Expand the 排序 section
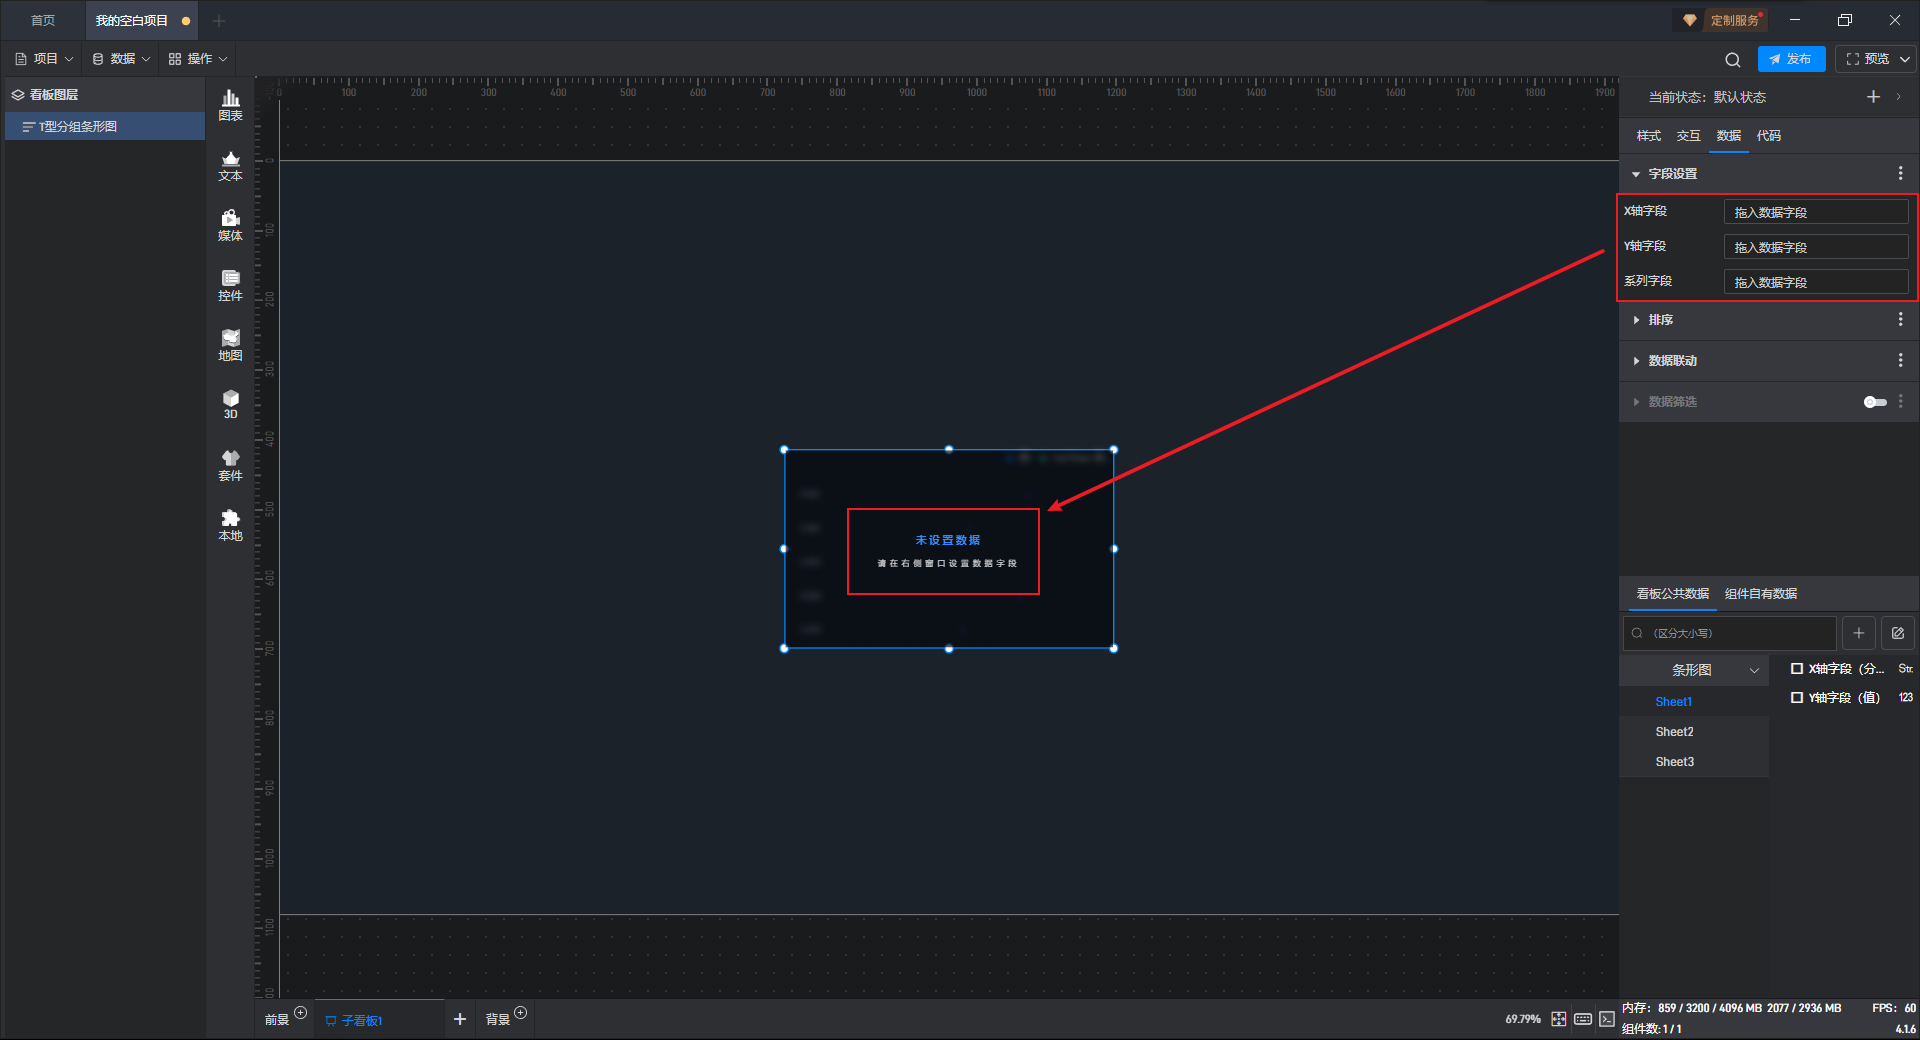 pyautogui.click(x=1636, y=320)
